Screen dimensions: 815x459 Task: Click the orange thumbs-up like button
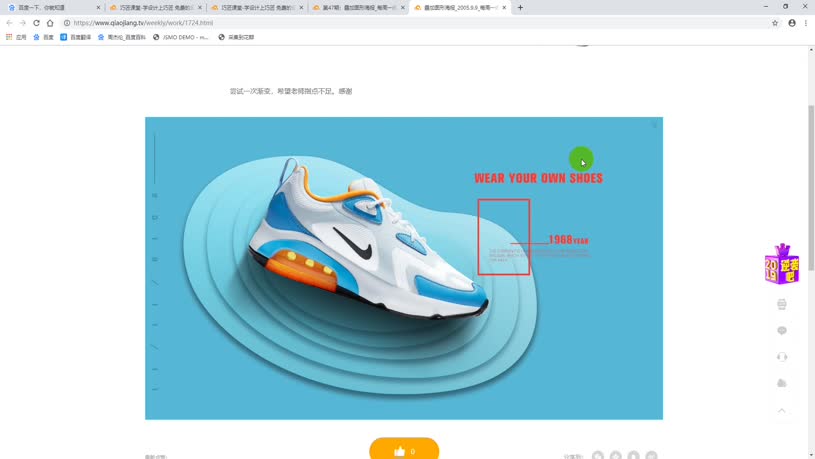(x=404, y=450)
